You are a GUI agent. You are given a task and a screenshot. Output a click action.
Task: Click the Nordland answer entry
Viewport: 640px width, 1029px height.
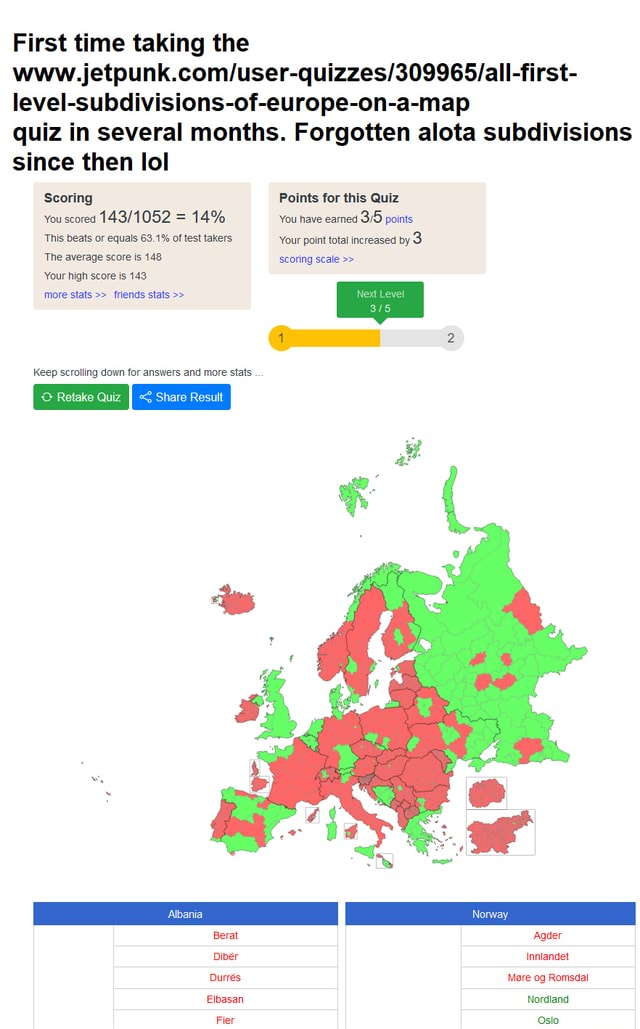547,998
